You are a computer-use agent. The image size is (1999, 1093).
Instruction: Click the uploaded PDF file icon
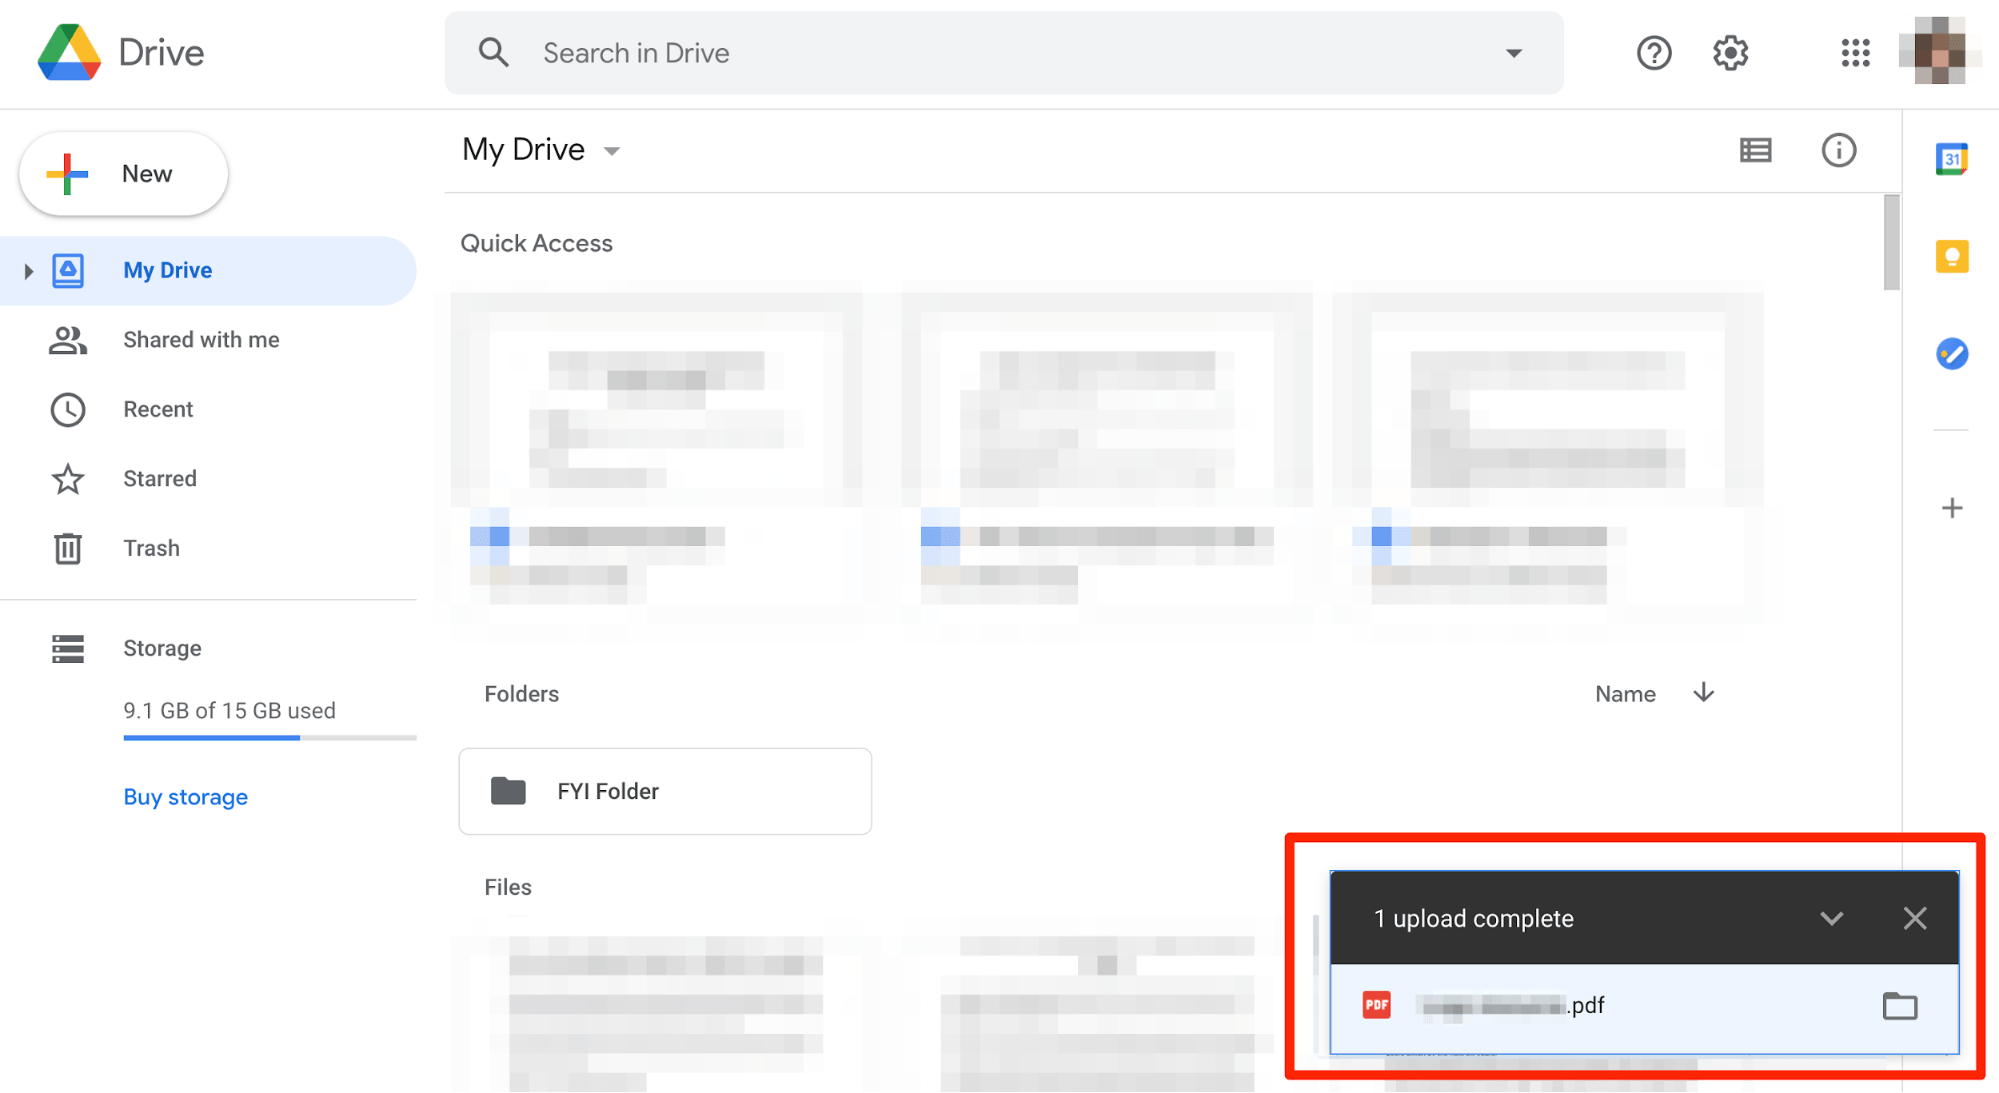pos(1377,1006)
